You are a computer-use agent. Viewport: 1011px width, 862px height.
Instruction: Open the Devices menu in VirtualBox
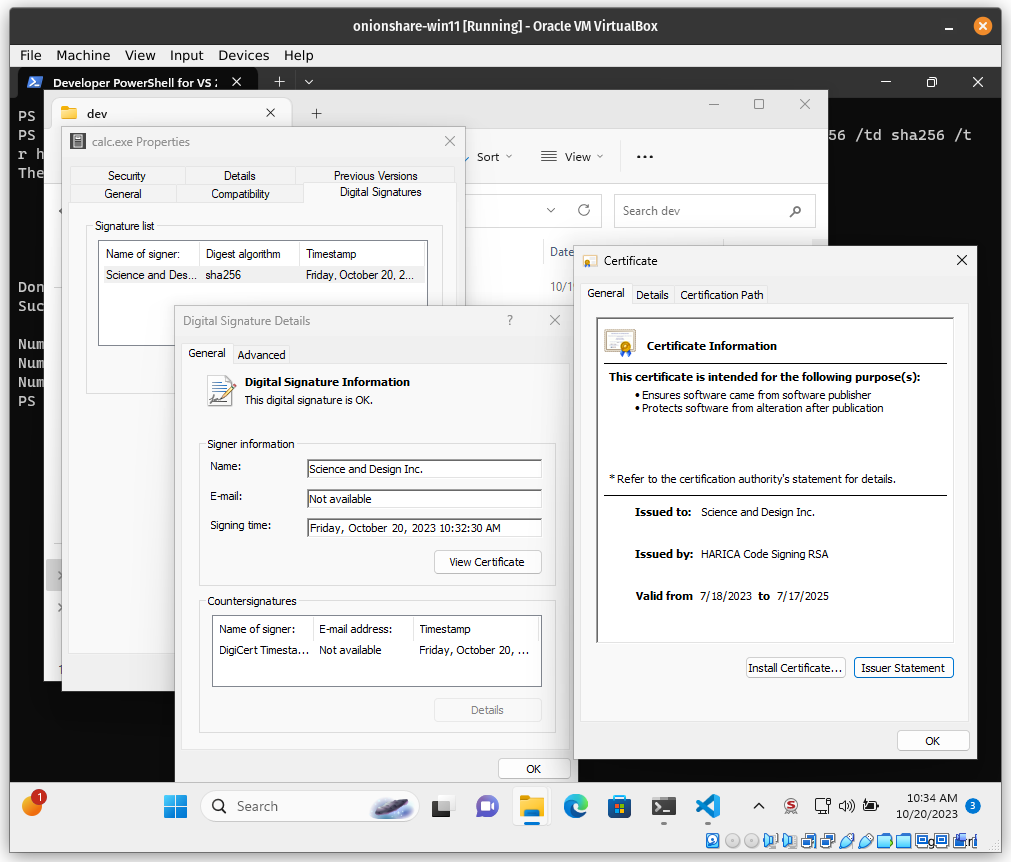coord(243,55)
